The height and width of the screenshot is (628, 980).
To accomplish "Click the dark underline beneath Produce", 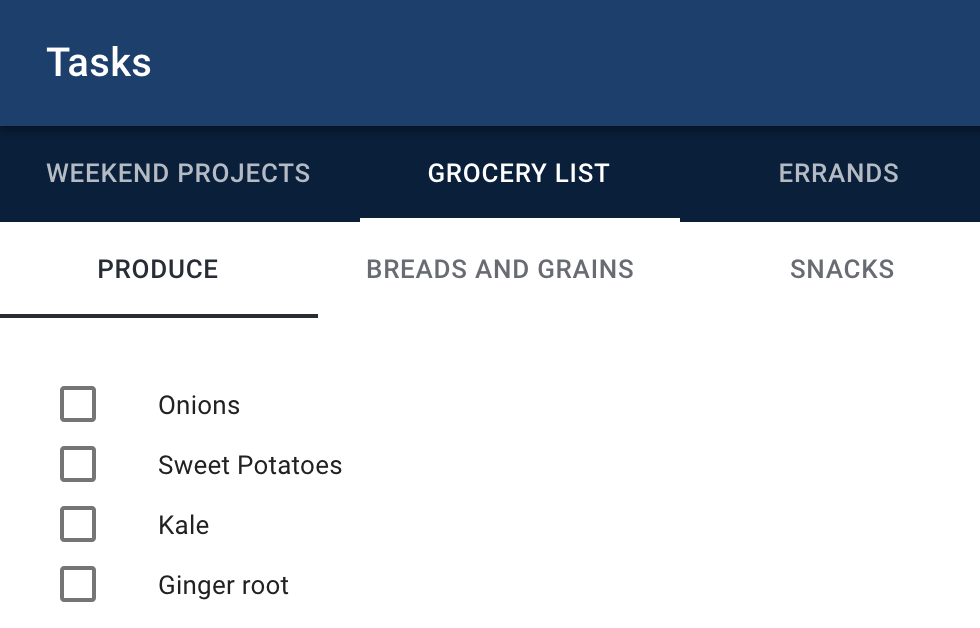I will pos(159,316).
